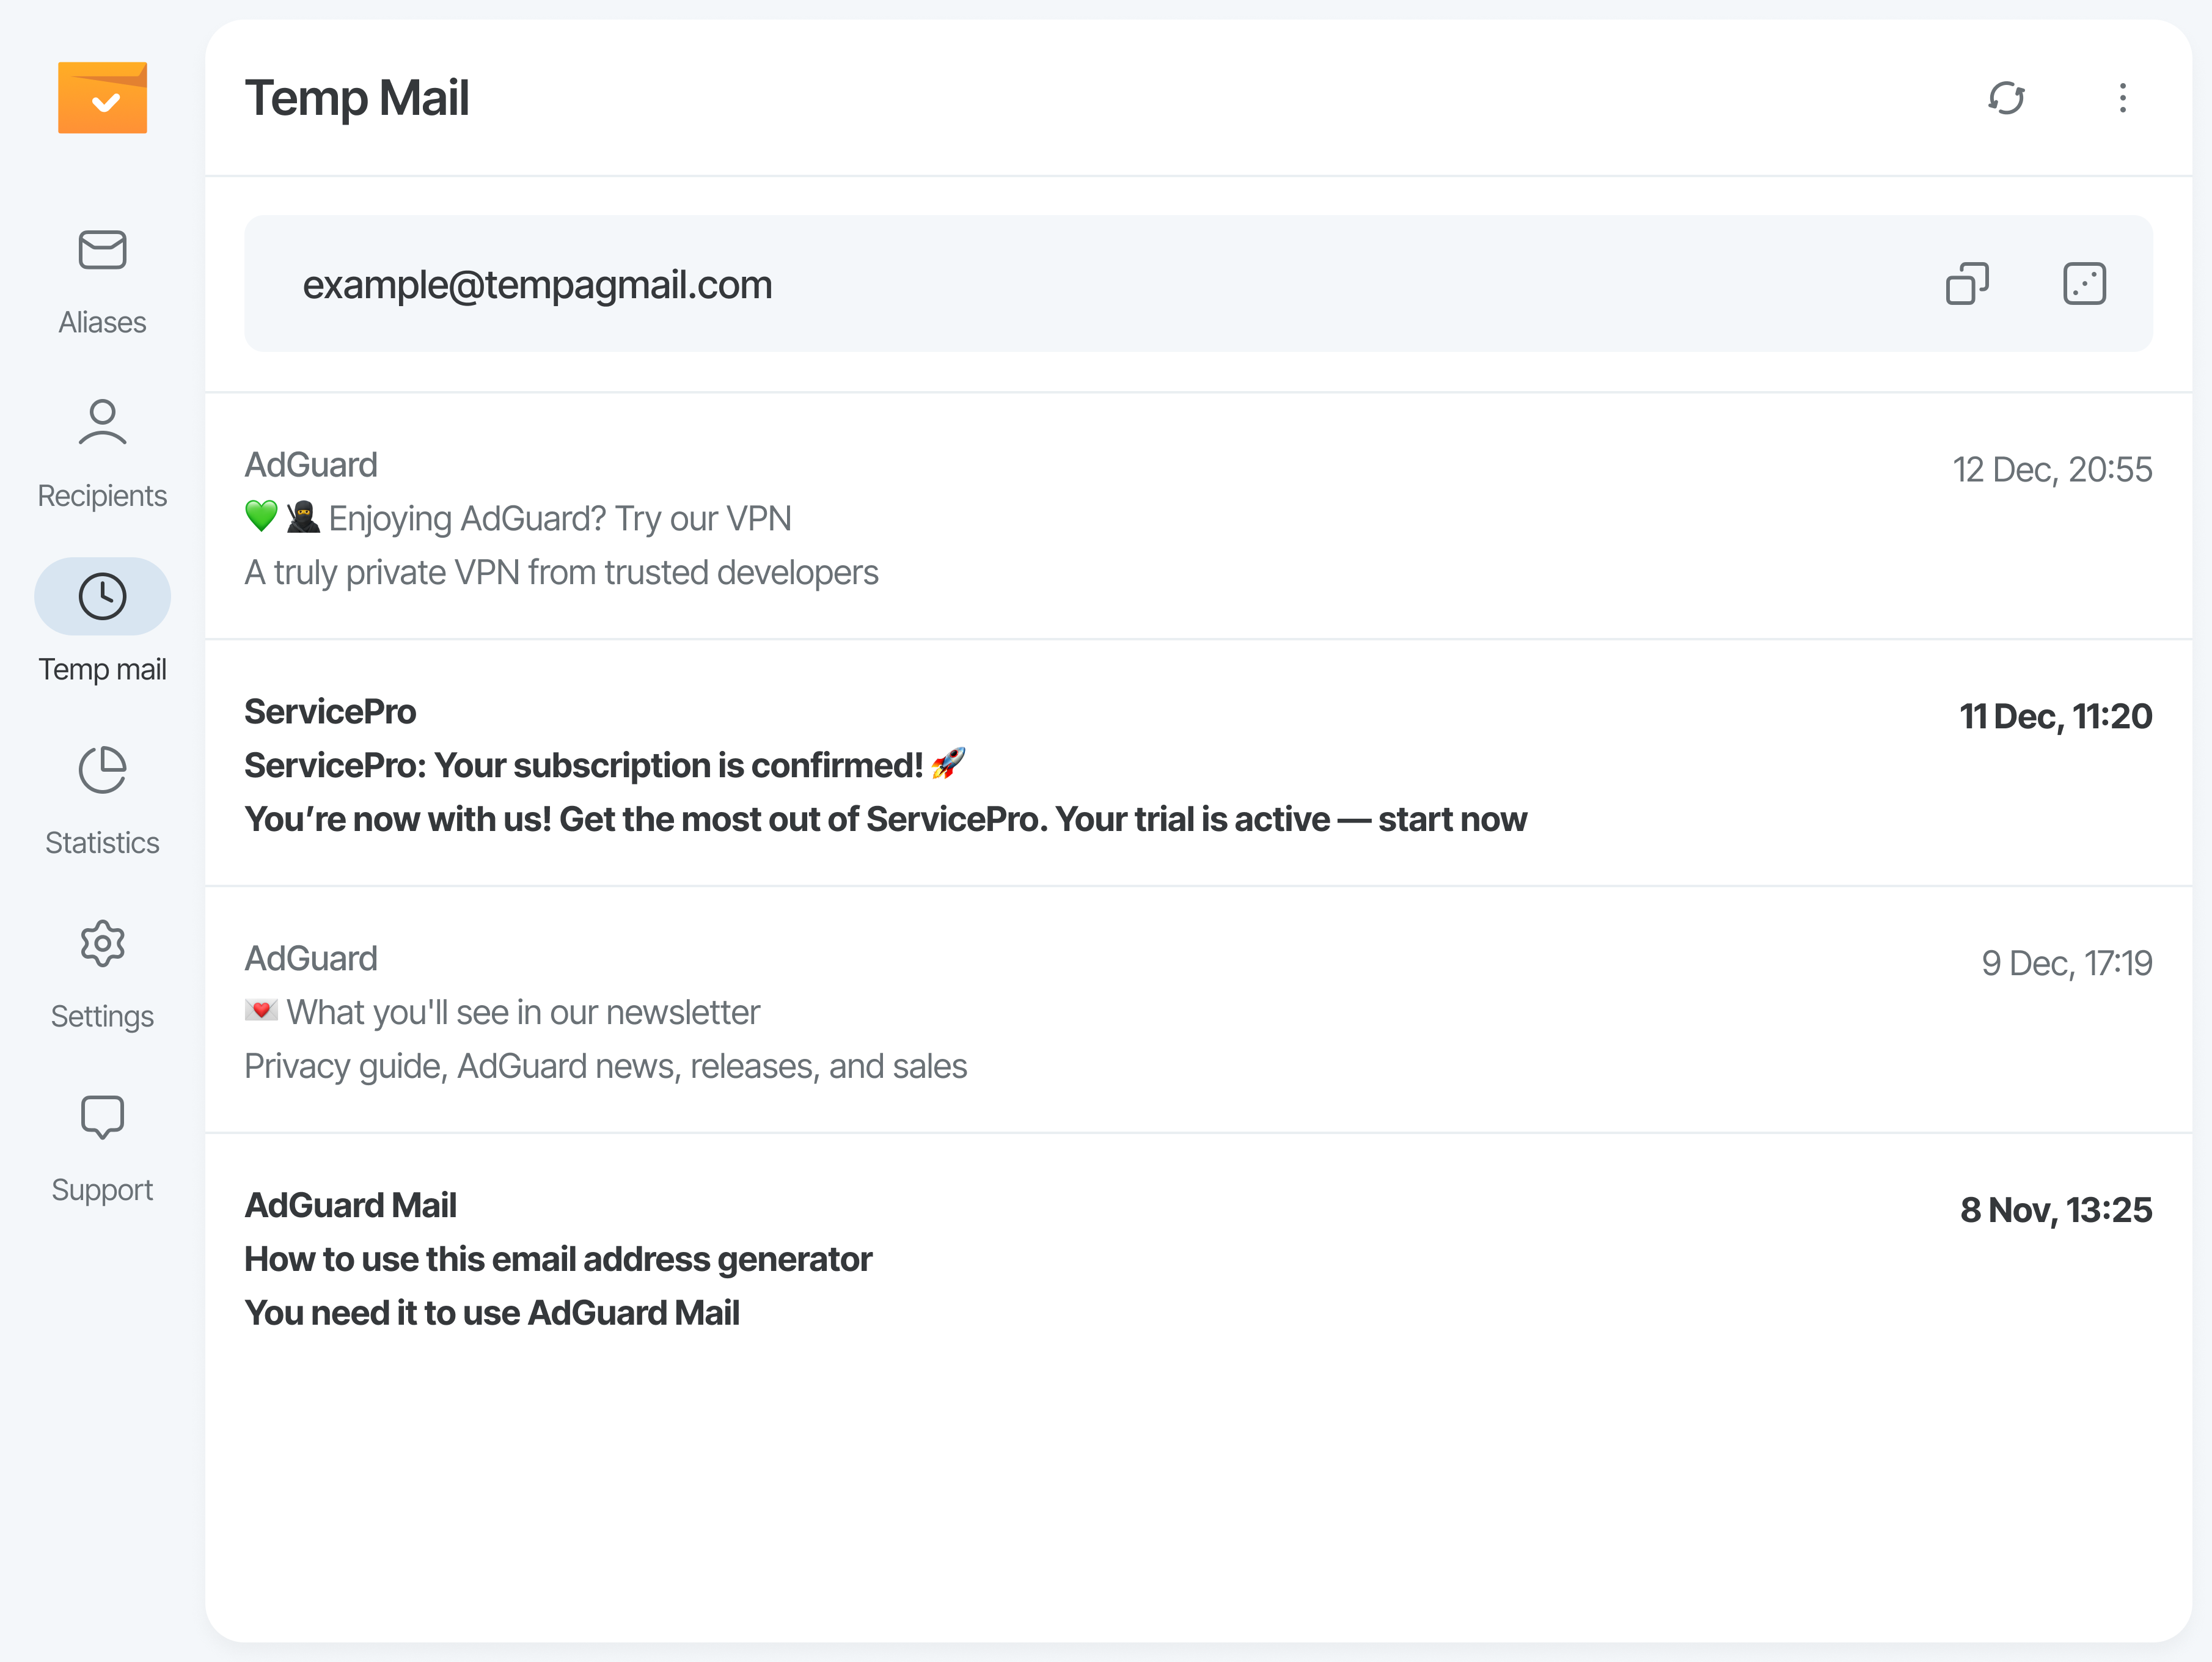Image resolution: width=2212 pixels, height=1662 pixels.
Task: Click the example@tempagmail.com address field
Action: (538, 285)
